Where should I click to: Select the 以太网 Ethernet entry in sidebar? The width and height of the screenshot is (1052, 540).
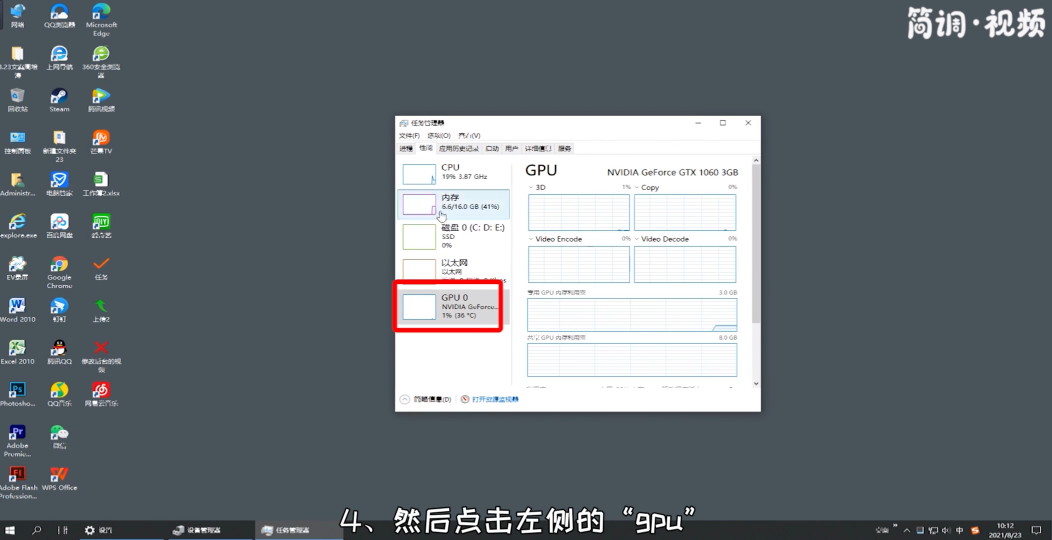click(453, 270)
